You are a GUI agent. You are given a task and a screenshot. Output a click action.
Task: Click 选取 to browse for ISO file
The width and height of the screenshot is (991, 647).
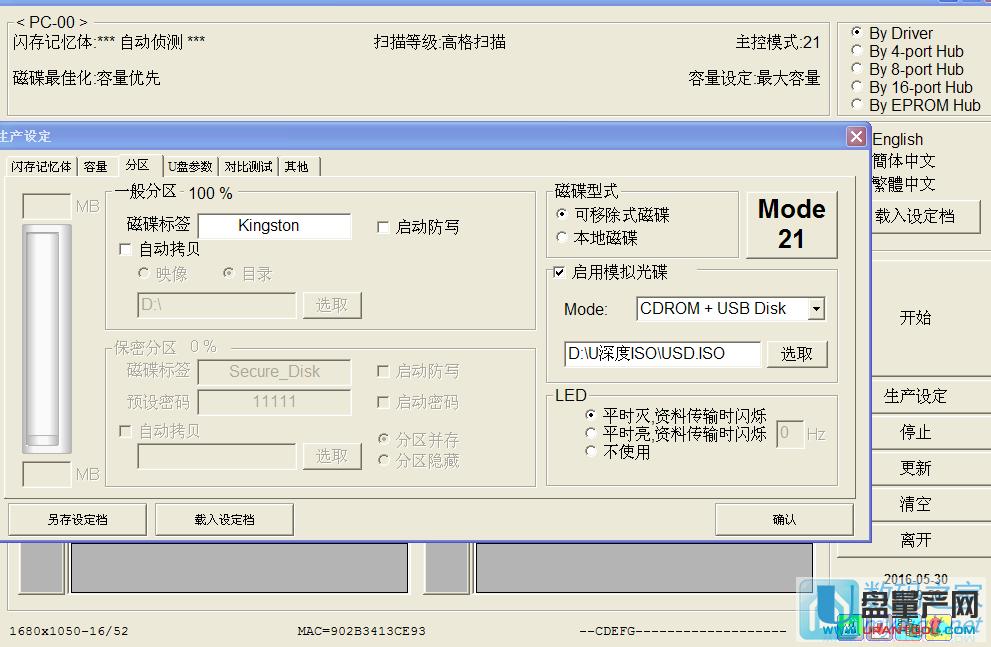click(x=797, y=354)
